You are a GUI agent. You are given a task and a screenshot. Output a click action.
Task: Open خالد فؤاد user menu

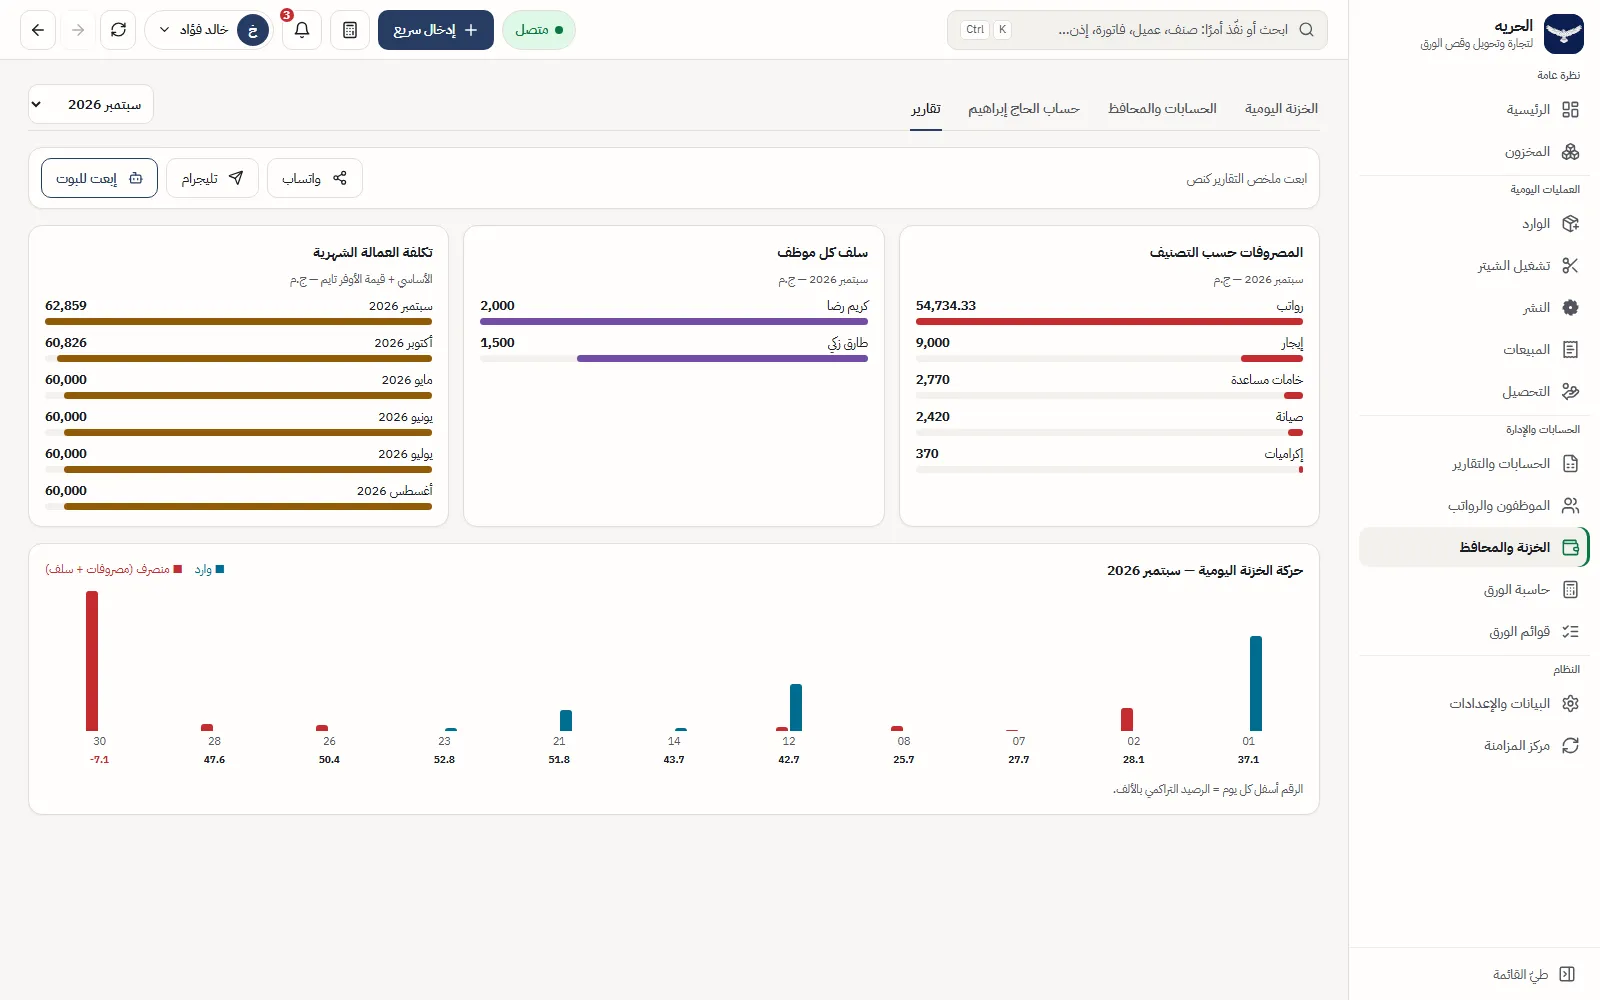click(209, 30)
